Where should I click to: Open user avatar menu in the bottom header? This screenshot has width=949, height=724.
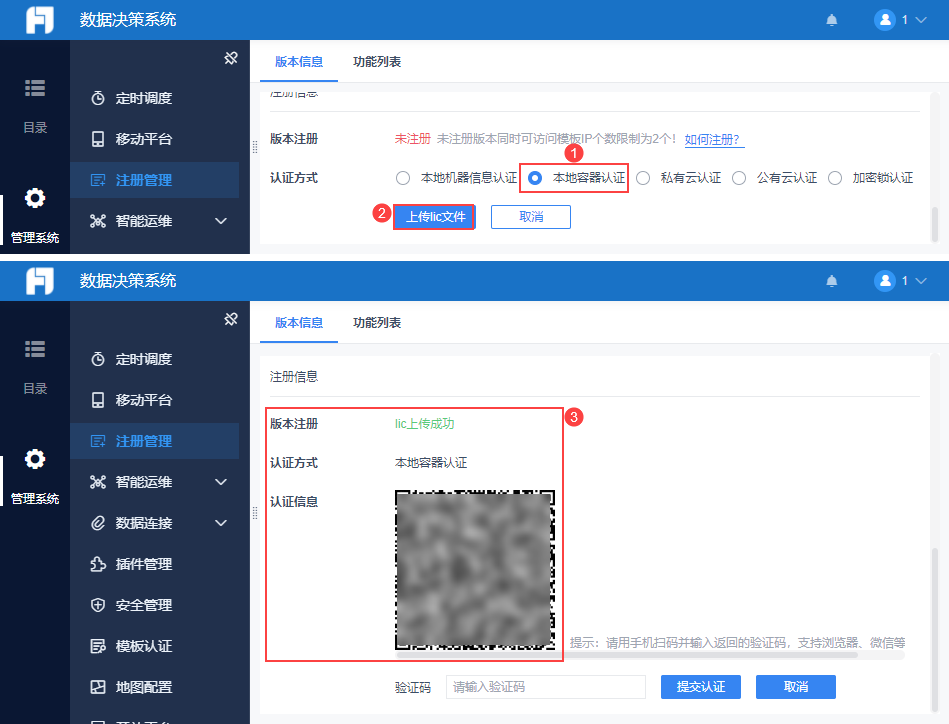(x=885, y=281)
